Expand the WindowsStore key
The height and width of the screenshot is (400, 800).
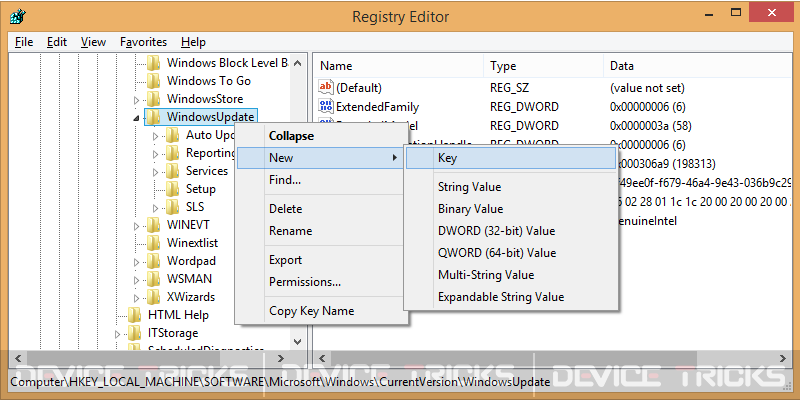[136, 99]
